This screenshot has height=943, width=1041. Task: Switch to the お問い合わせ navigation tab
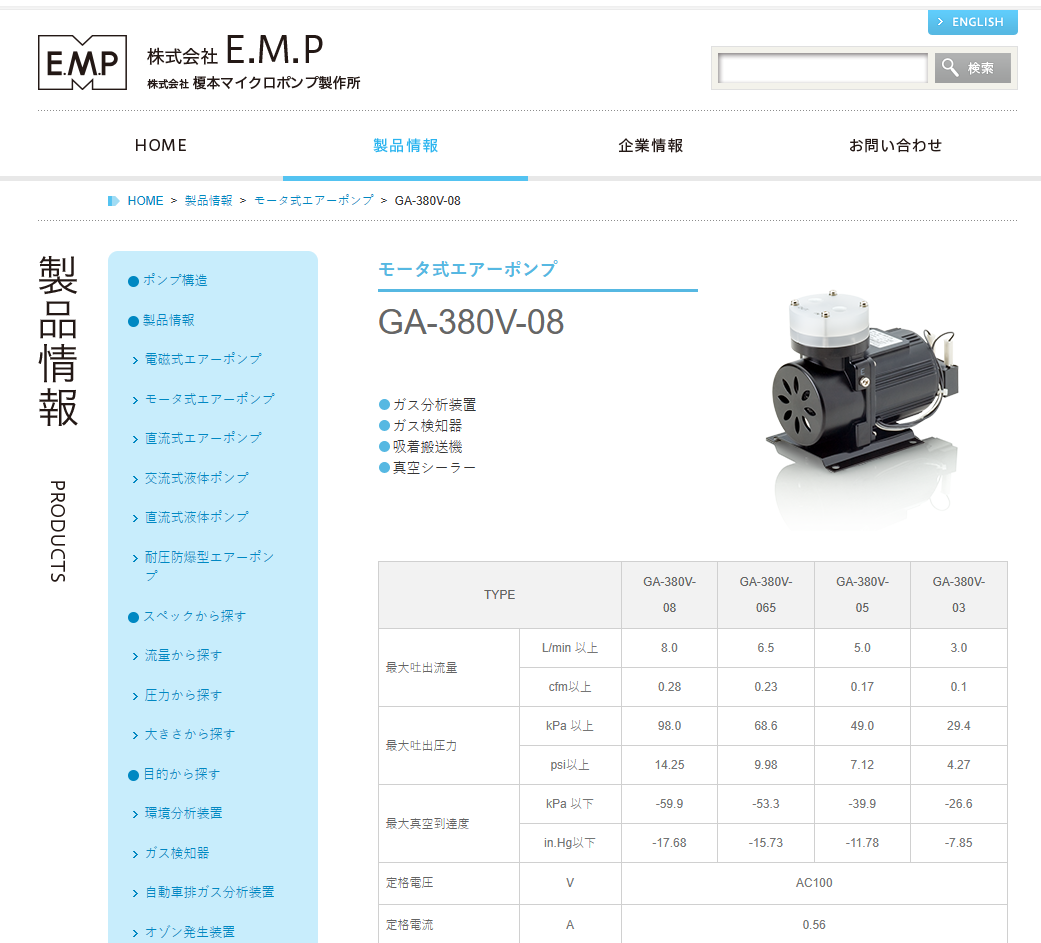pyautogui.click(x=893, y=144)
